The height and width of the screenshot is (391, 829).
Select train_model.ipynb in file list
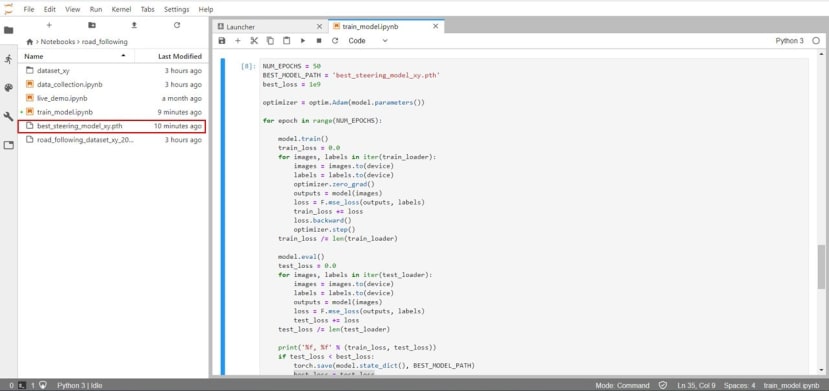(112, 112)
